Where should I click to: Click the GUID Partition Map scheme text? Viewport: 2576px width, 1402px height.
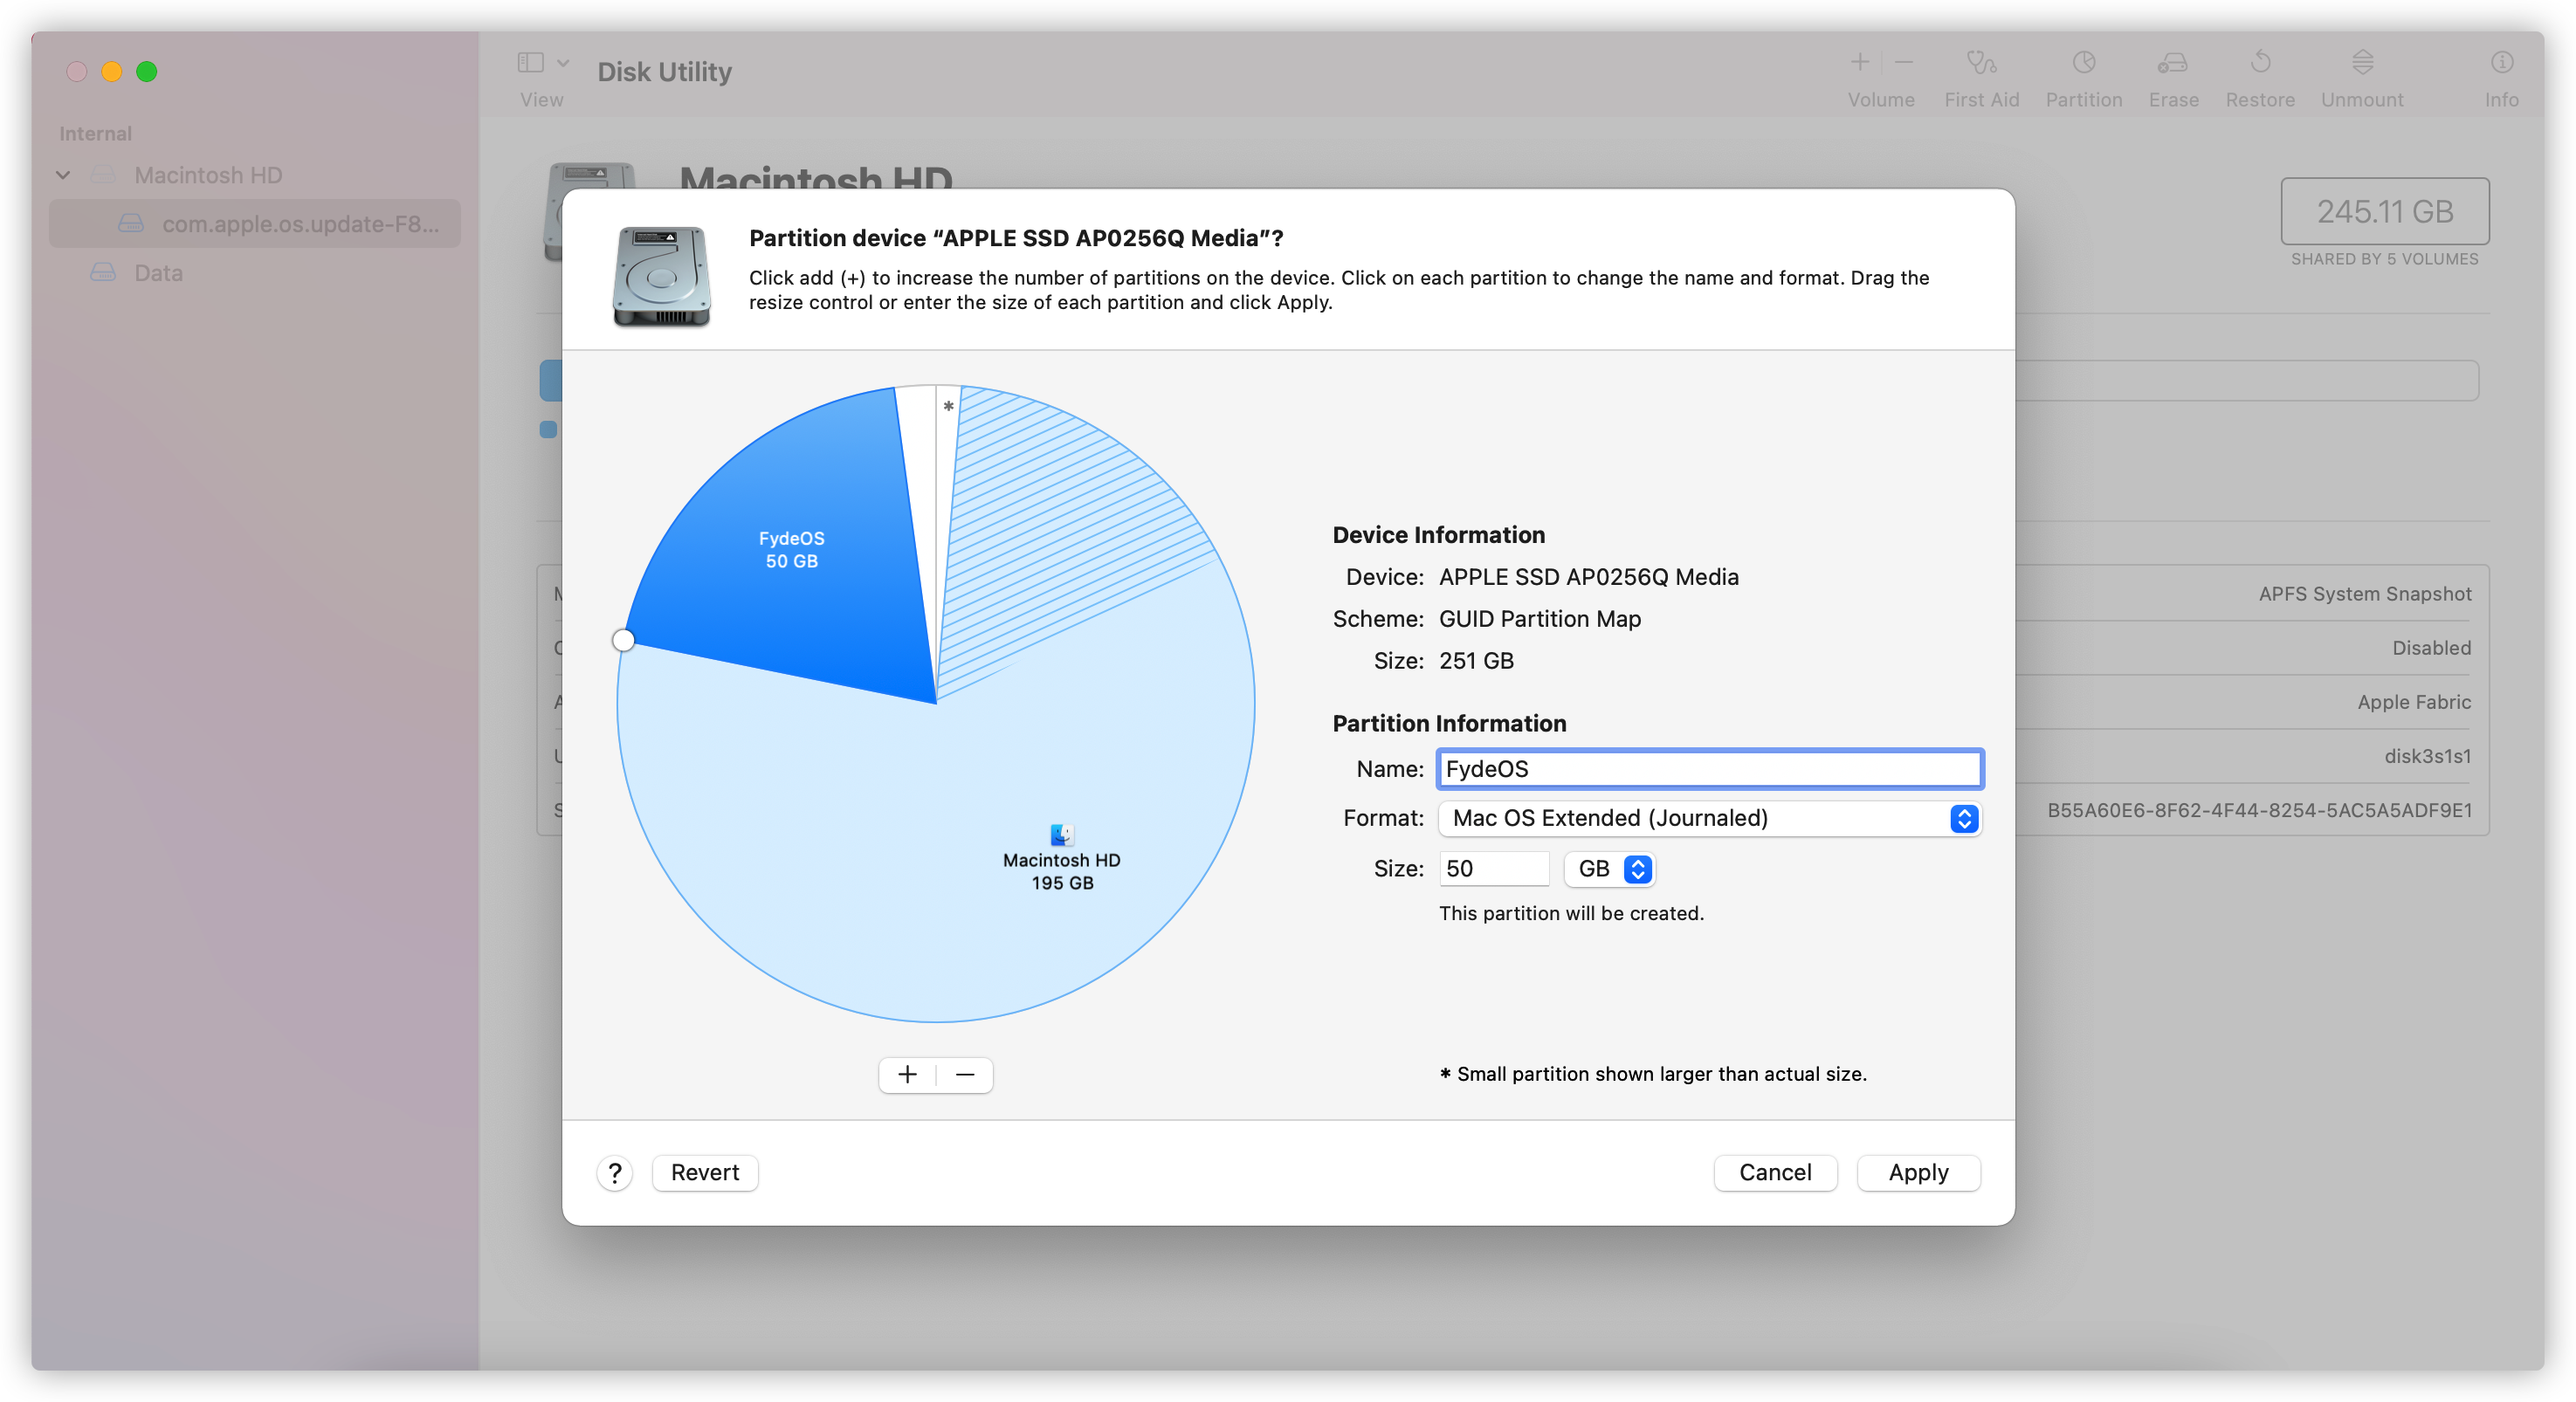coord(1539,618)
